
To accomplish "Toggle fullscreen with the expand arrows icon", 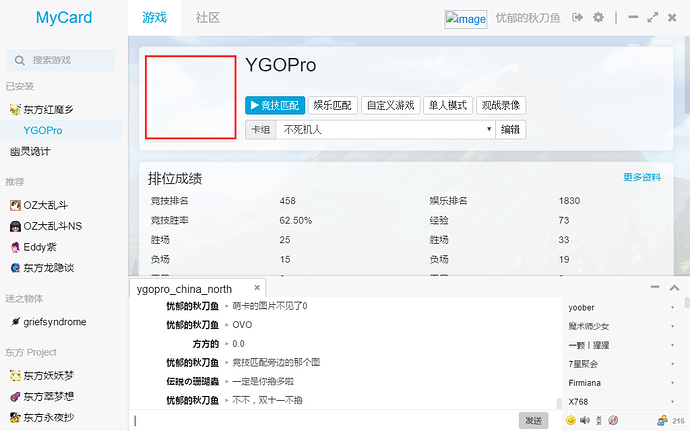I will [x=653, y=18].
